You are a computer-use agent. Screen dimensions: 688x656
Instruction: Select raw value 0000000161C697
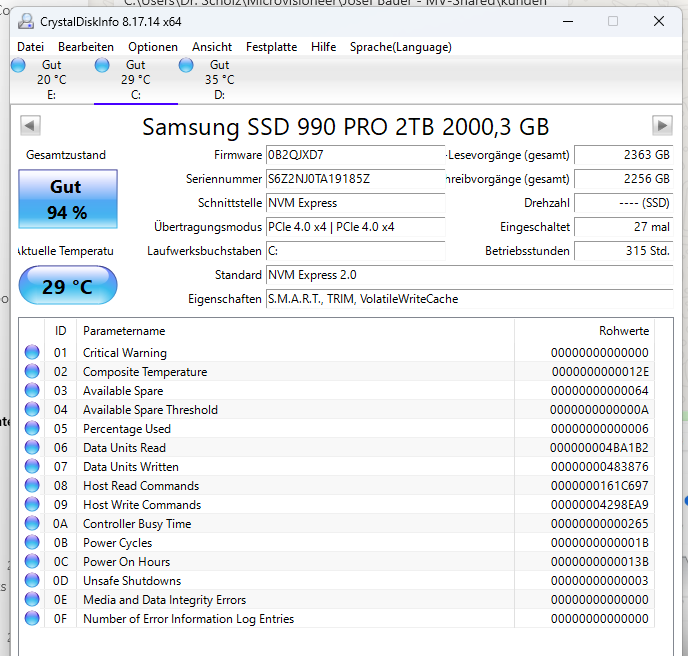click(600, 486)
